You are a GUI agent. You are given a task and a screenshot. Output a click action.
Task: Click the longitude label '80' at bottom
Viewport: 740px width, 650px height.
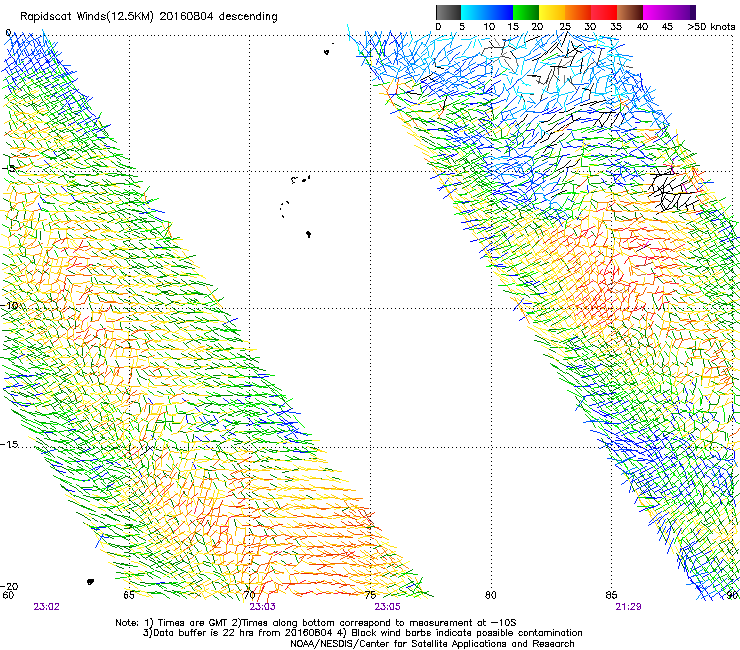[491, 595]
